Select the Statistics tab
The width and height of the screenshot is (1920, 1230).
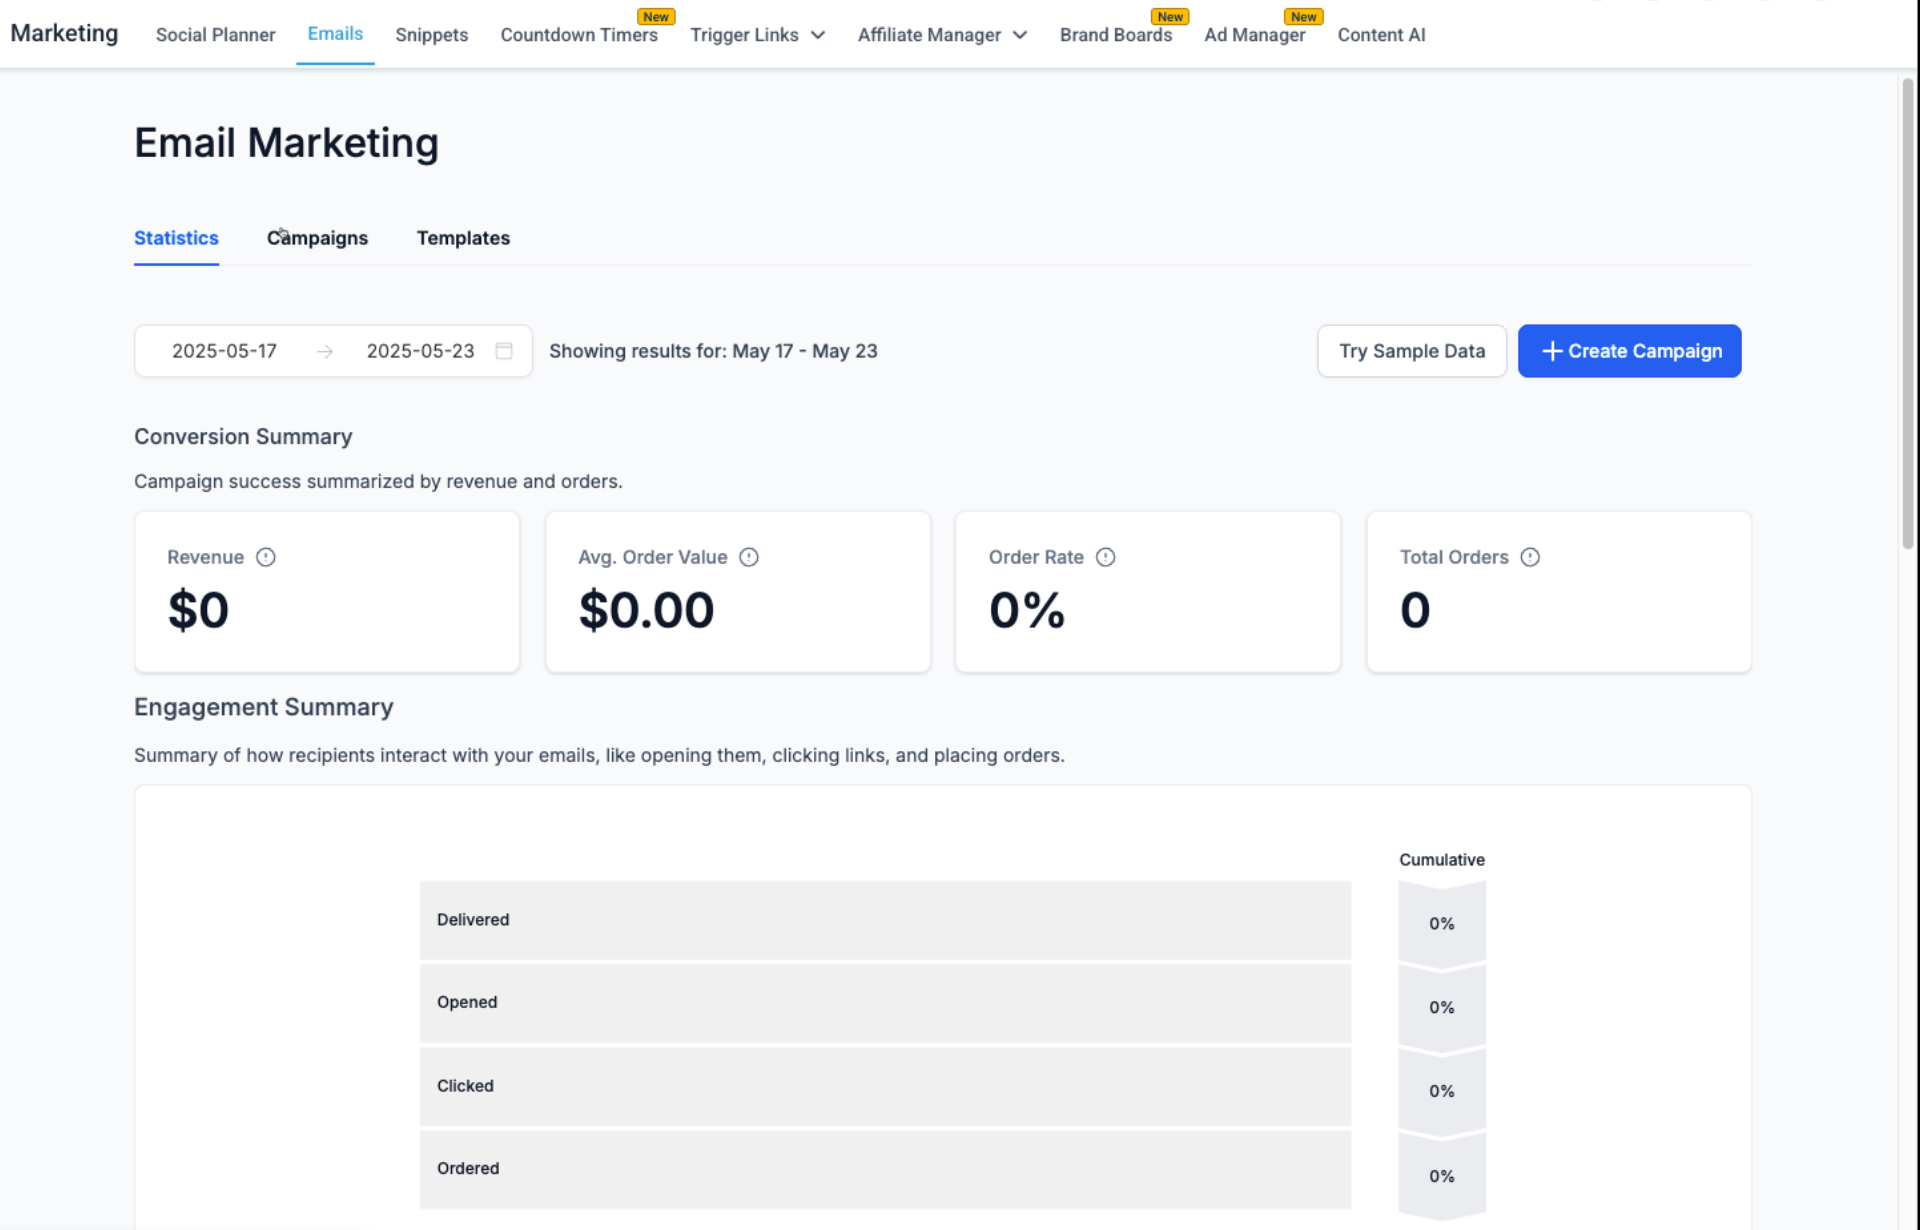(176, 238)
